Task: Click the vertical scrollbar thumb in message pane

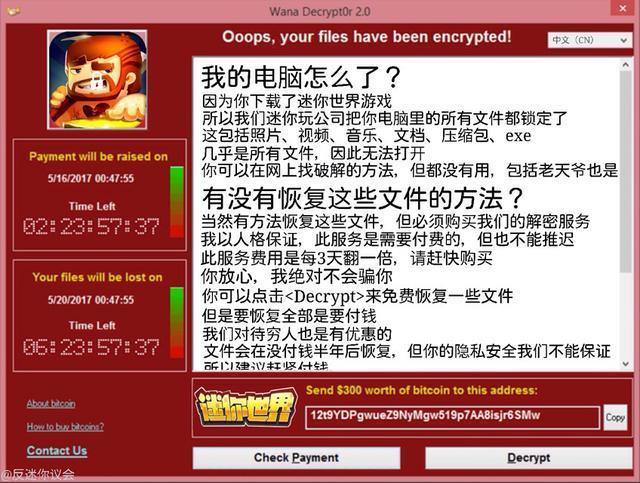Action: [626, 171]
